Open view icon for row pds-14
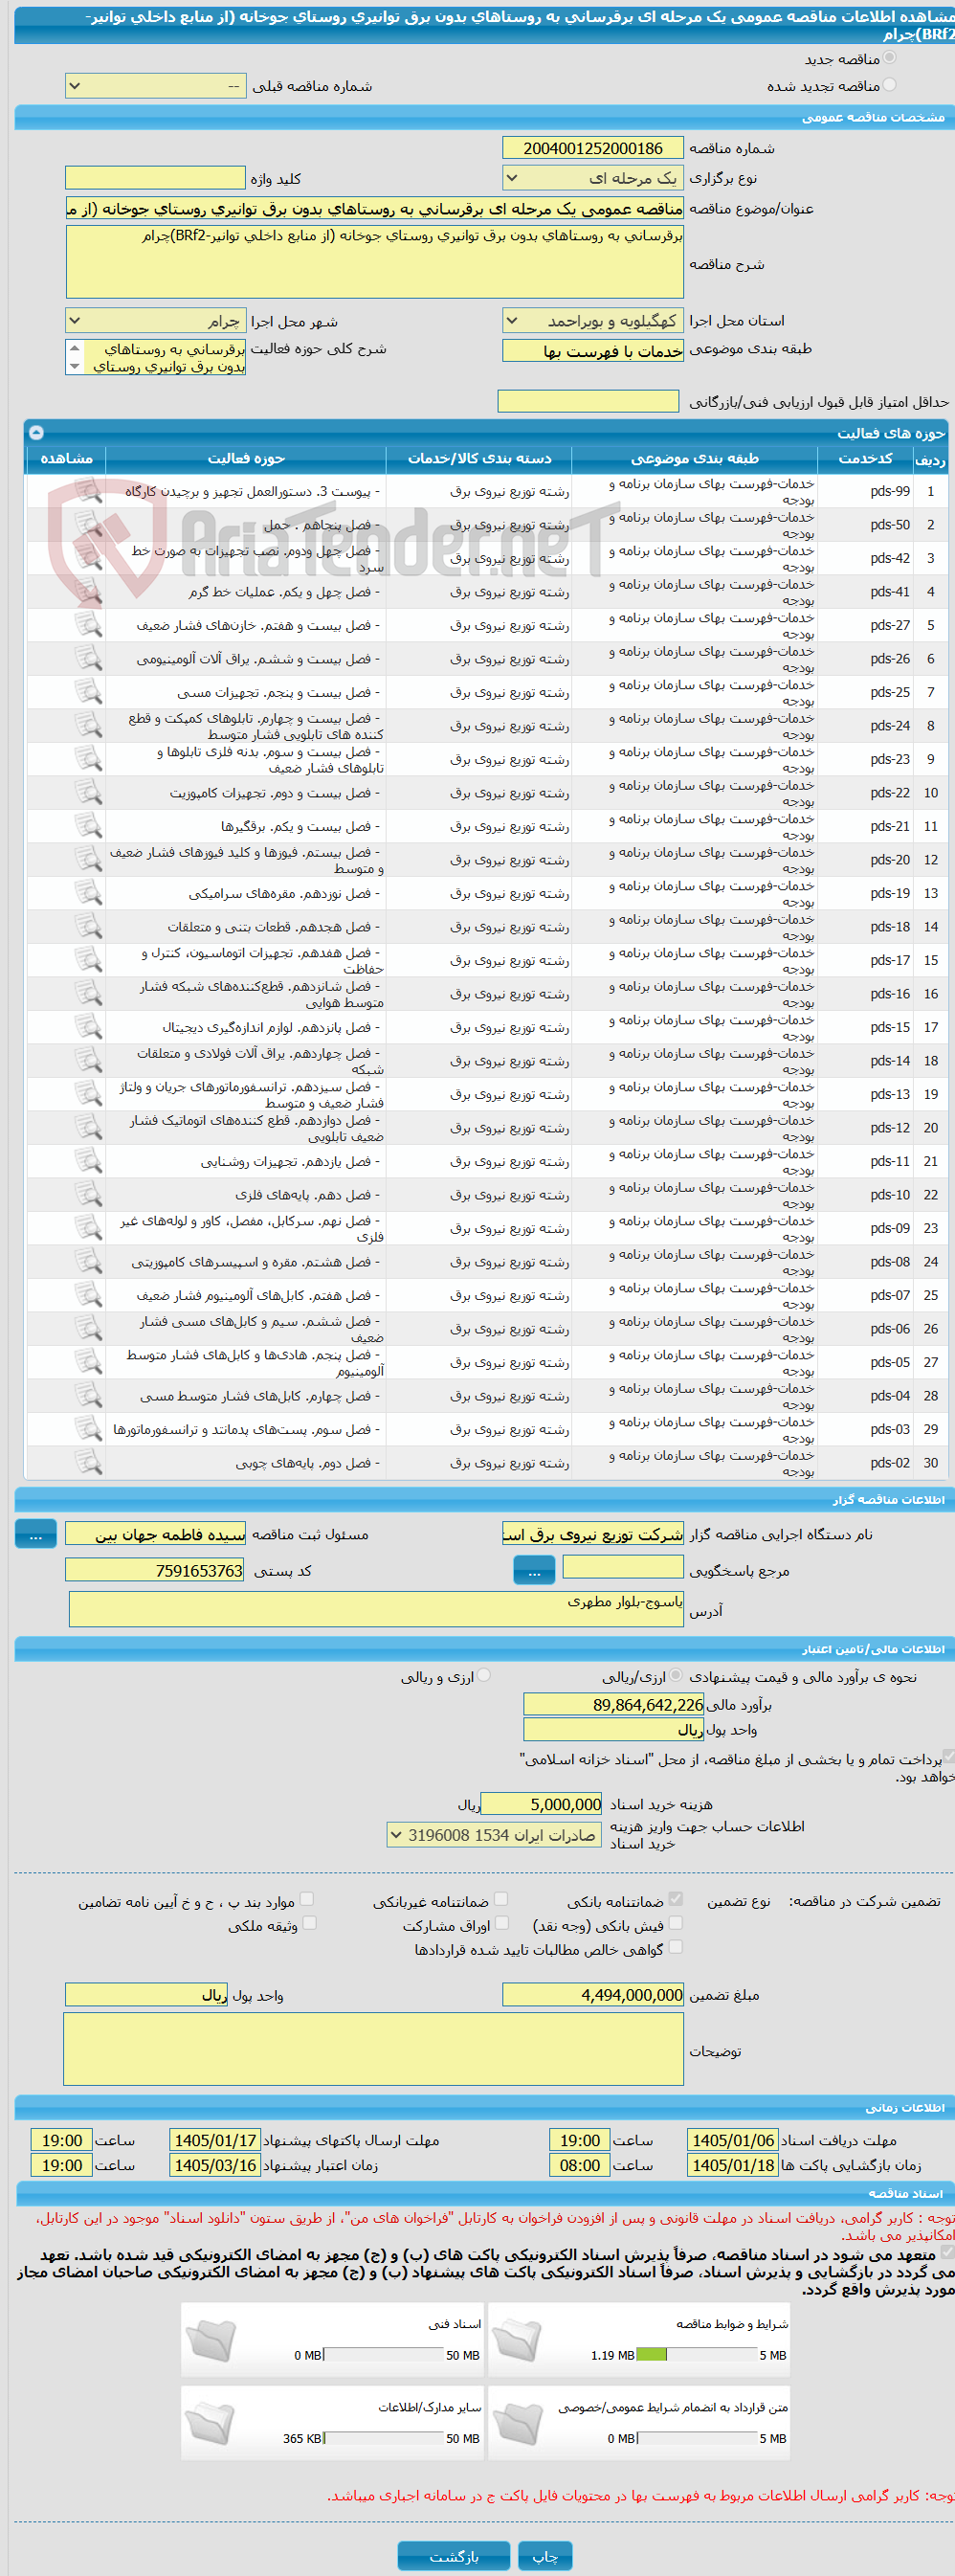Image resolution: width=955 pixels, height=2576 pixels. [88, 1061]
